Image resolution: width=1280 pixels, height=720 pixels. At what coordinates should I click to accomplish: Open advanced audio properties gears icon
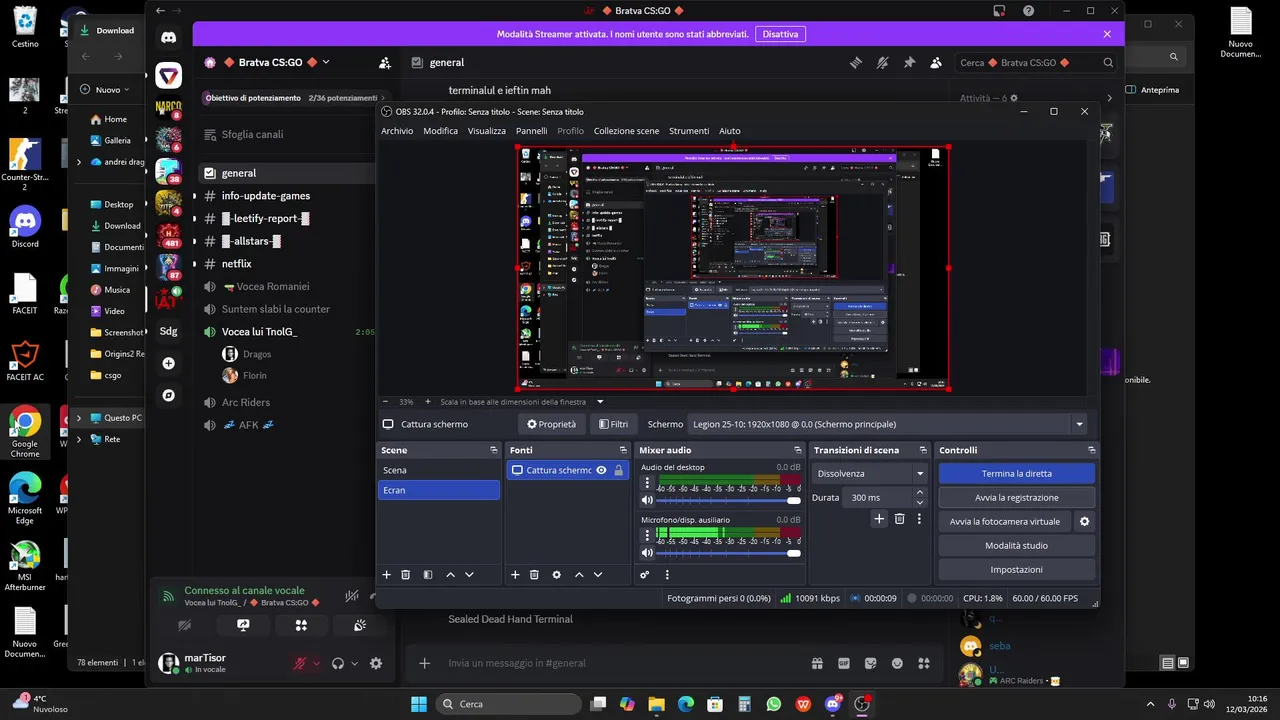click(645, 575)
